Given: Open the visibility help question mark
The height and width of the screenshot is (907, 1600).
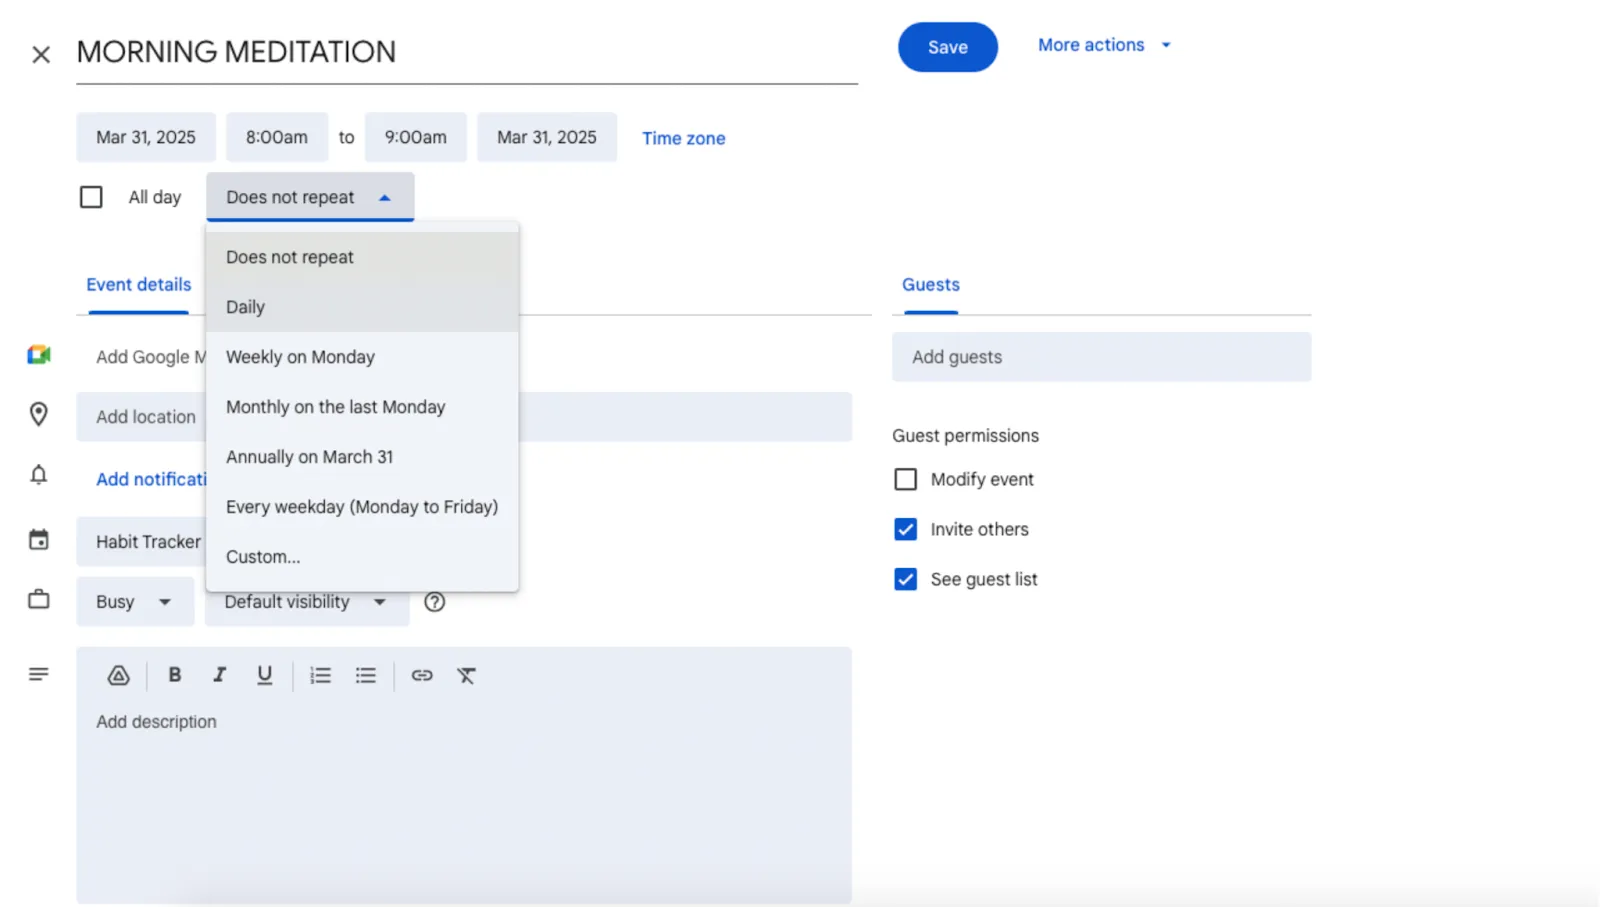Looking at the screenshot, I should click(434, 602).
